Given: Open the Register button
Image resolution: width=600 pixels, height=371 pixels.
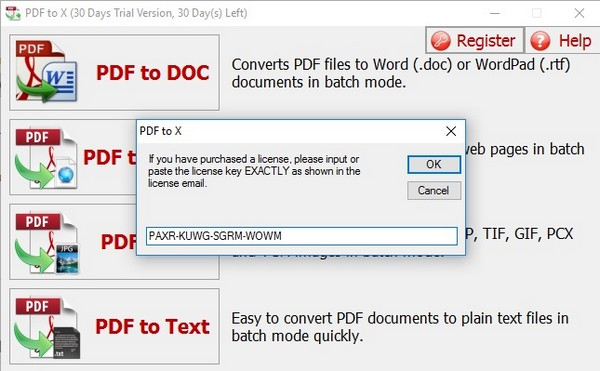Looking at the screenshot, I should click(x=474, y=40).
